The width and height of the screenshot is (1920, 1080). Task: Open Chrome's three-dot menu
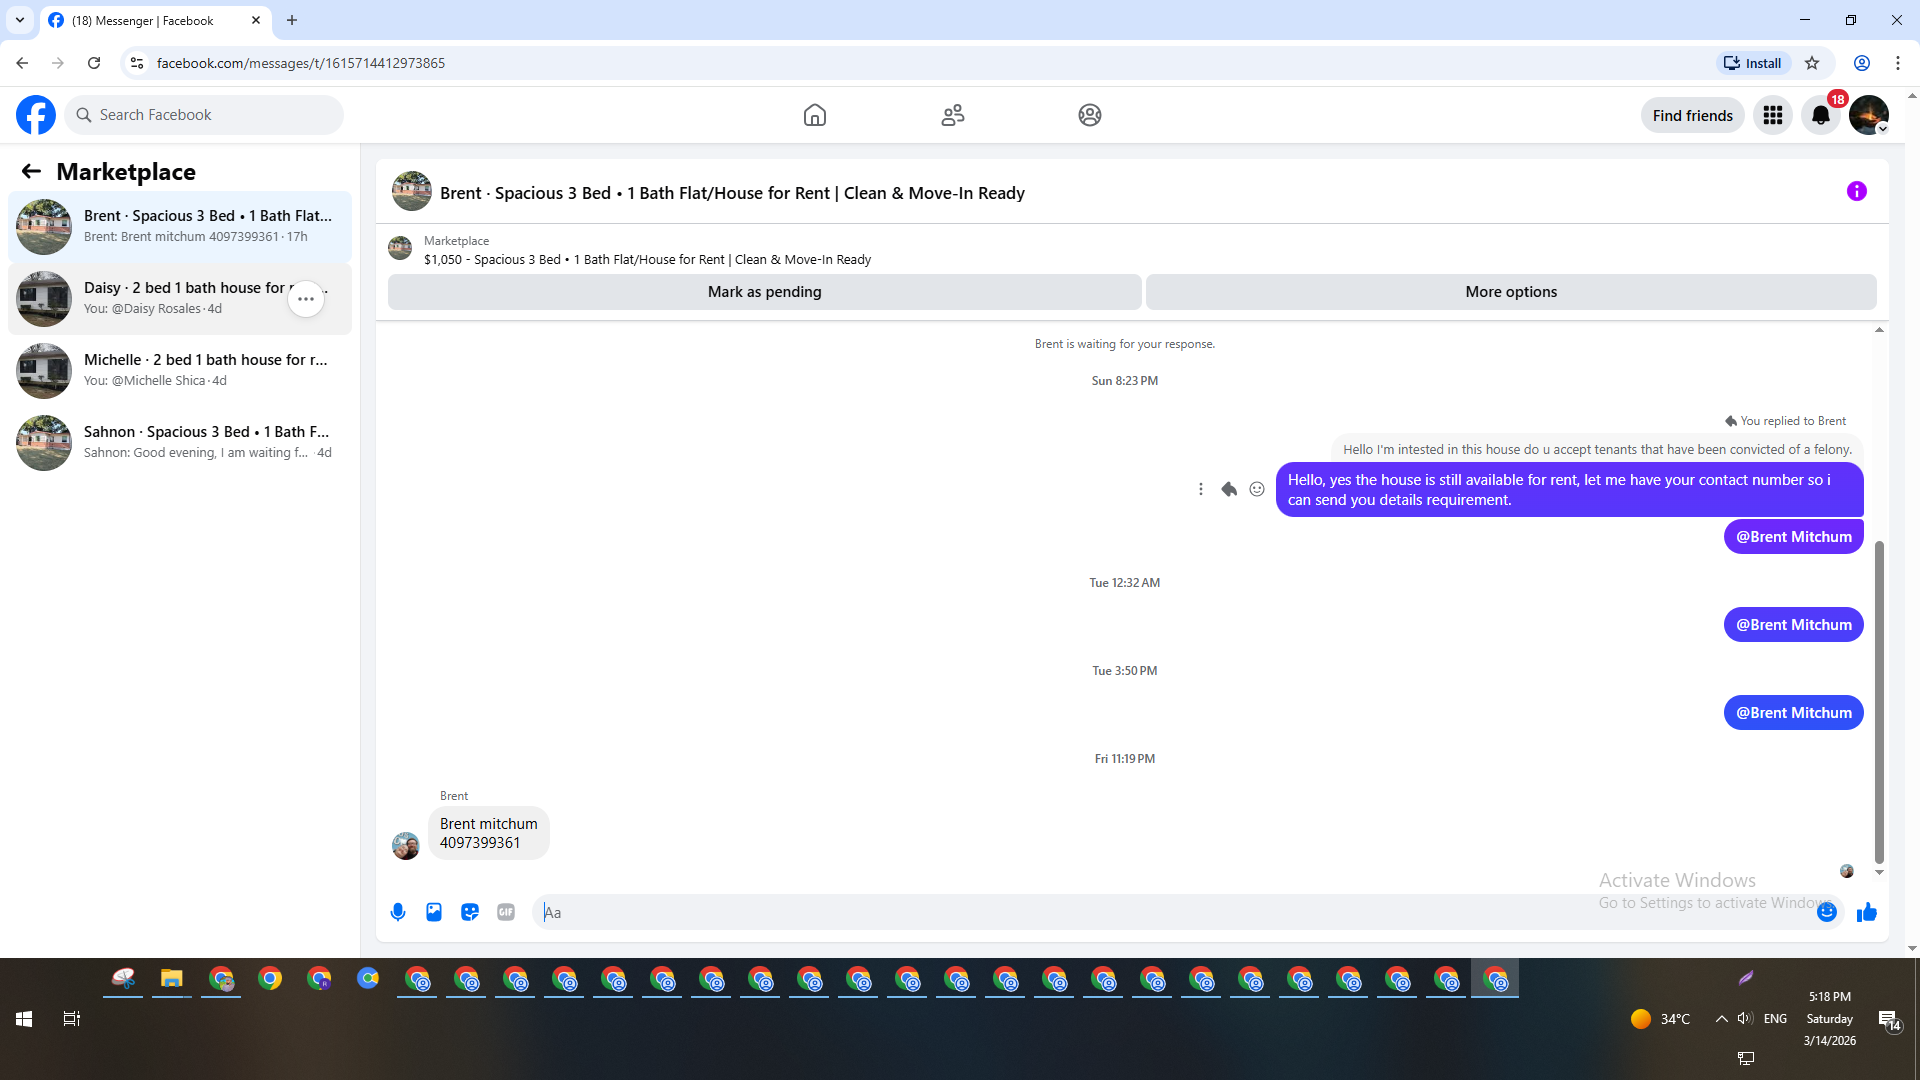click(x=1898, y=63)
